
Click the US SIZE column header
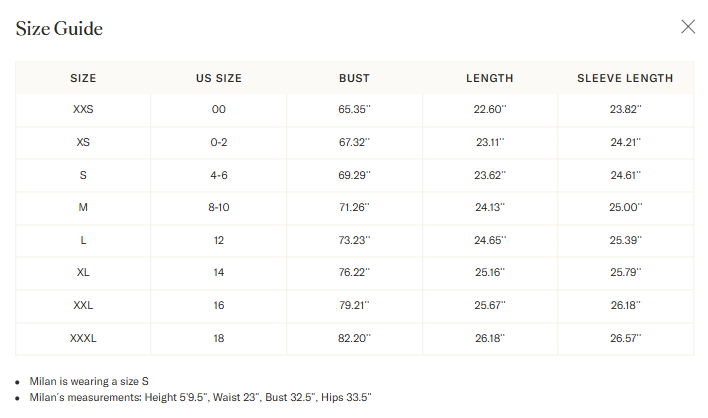[x=219, y=78]
